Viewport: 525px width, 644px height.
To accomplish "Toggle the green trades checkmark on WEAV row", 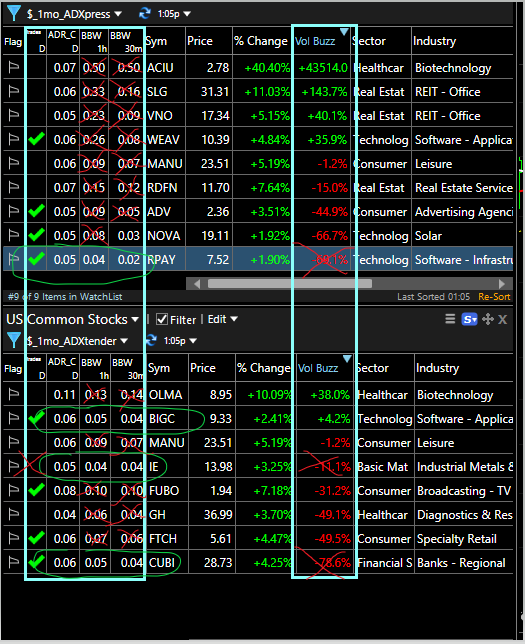I will (36, 139).
